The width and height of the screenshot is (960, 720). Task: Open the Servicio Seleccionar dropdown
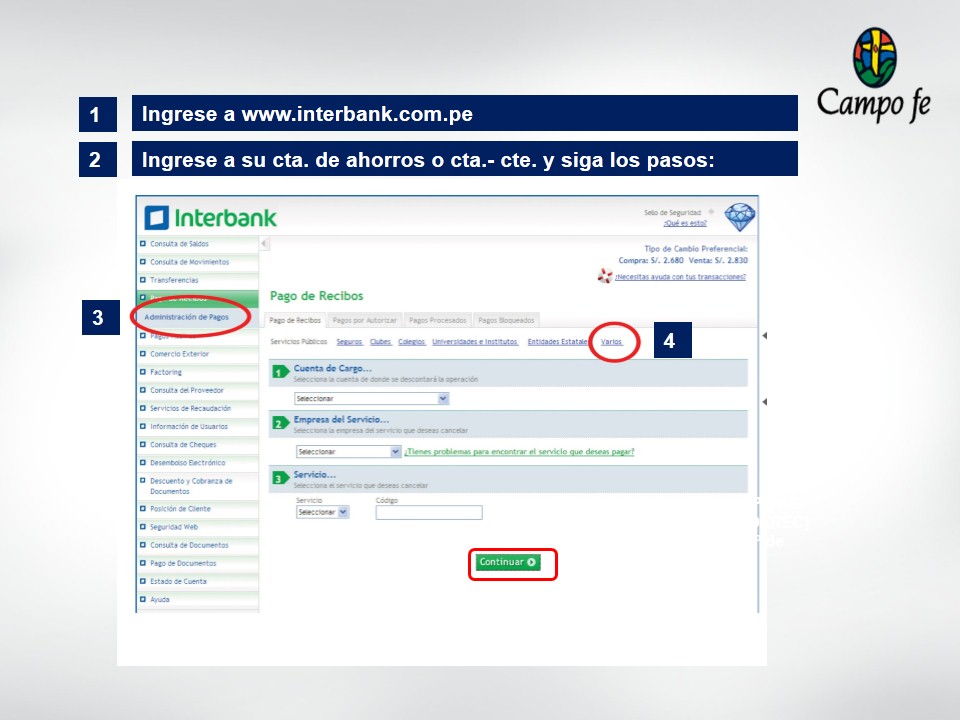323,512
